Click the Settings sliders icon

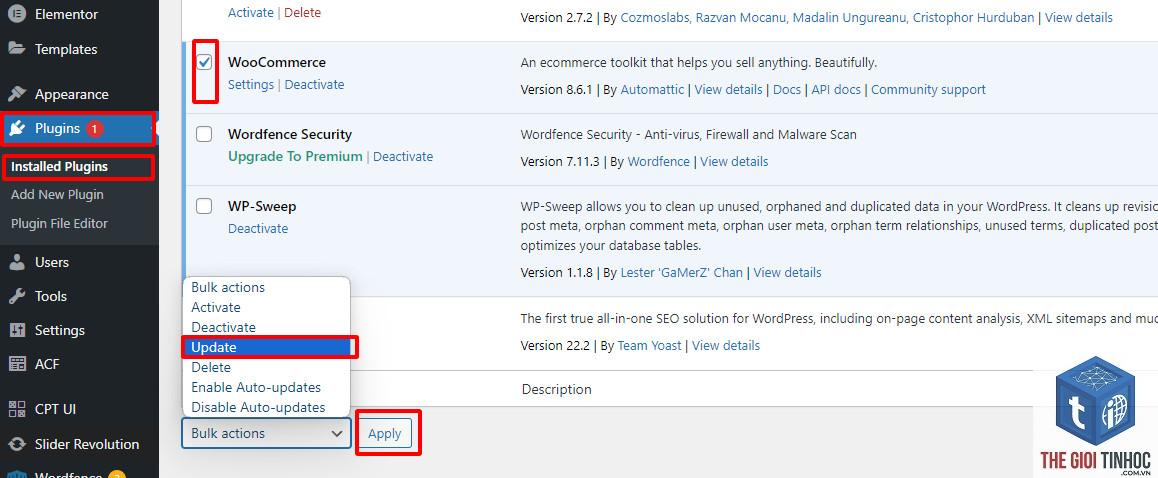click(x=16, y=330)
